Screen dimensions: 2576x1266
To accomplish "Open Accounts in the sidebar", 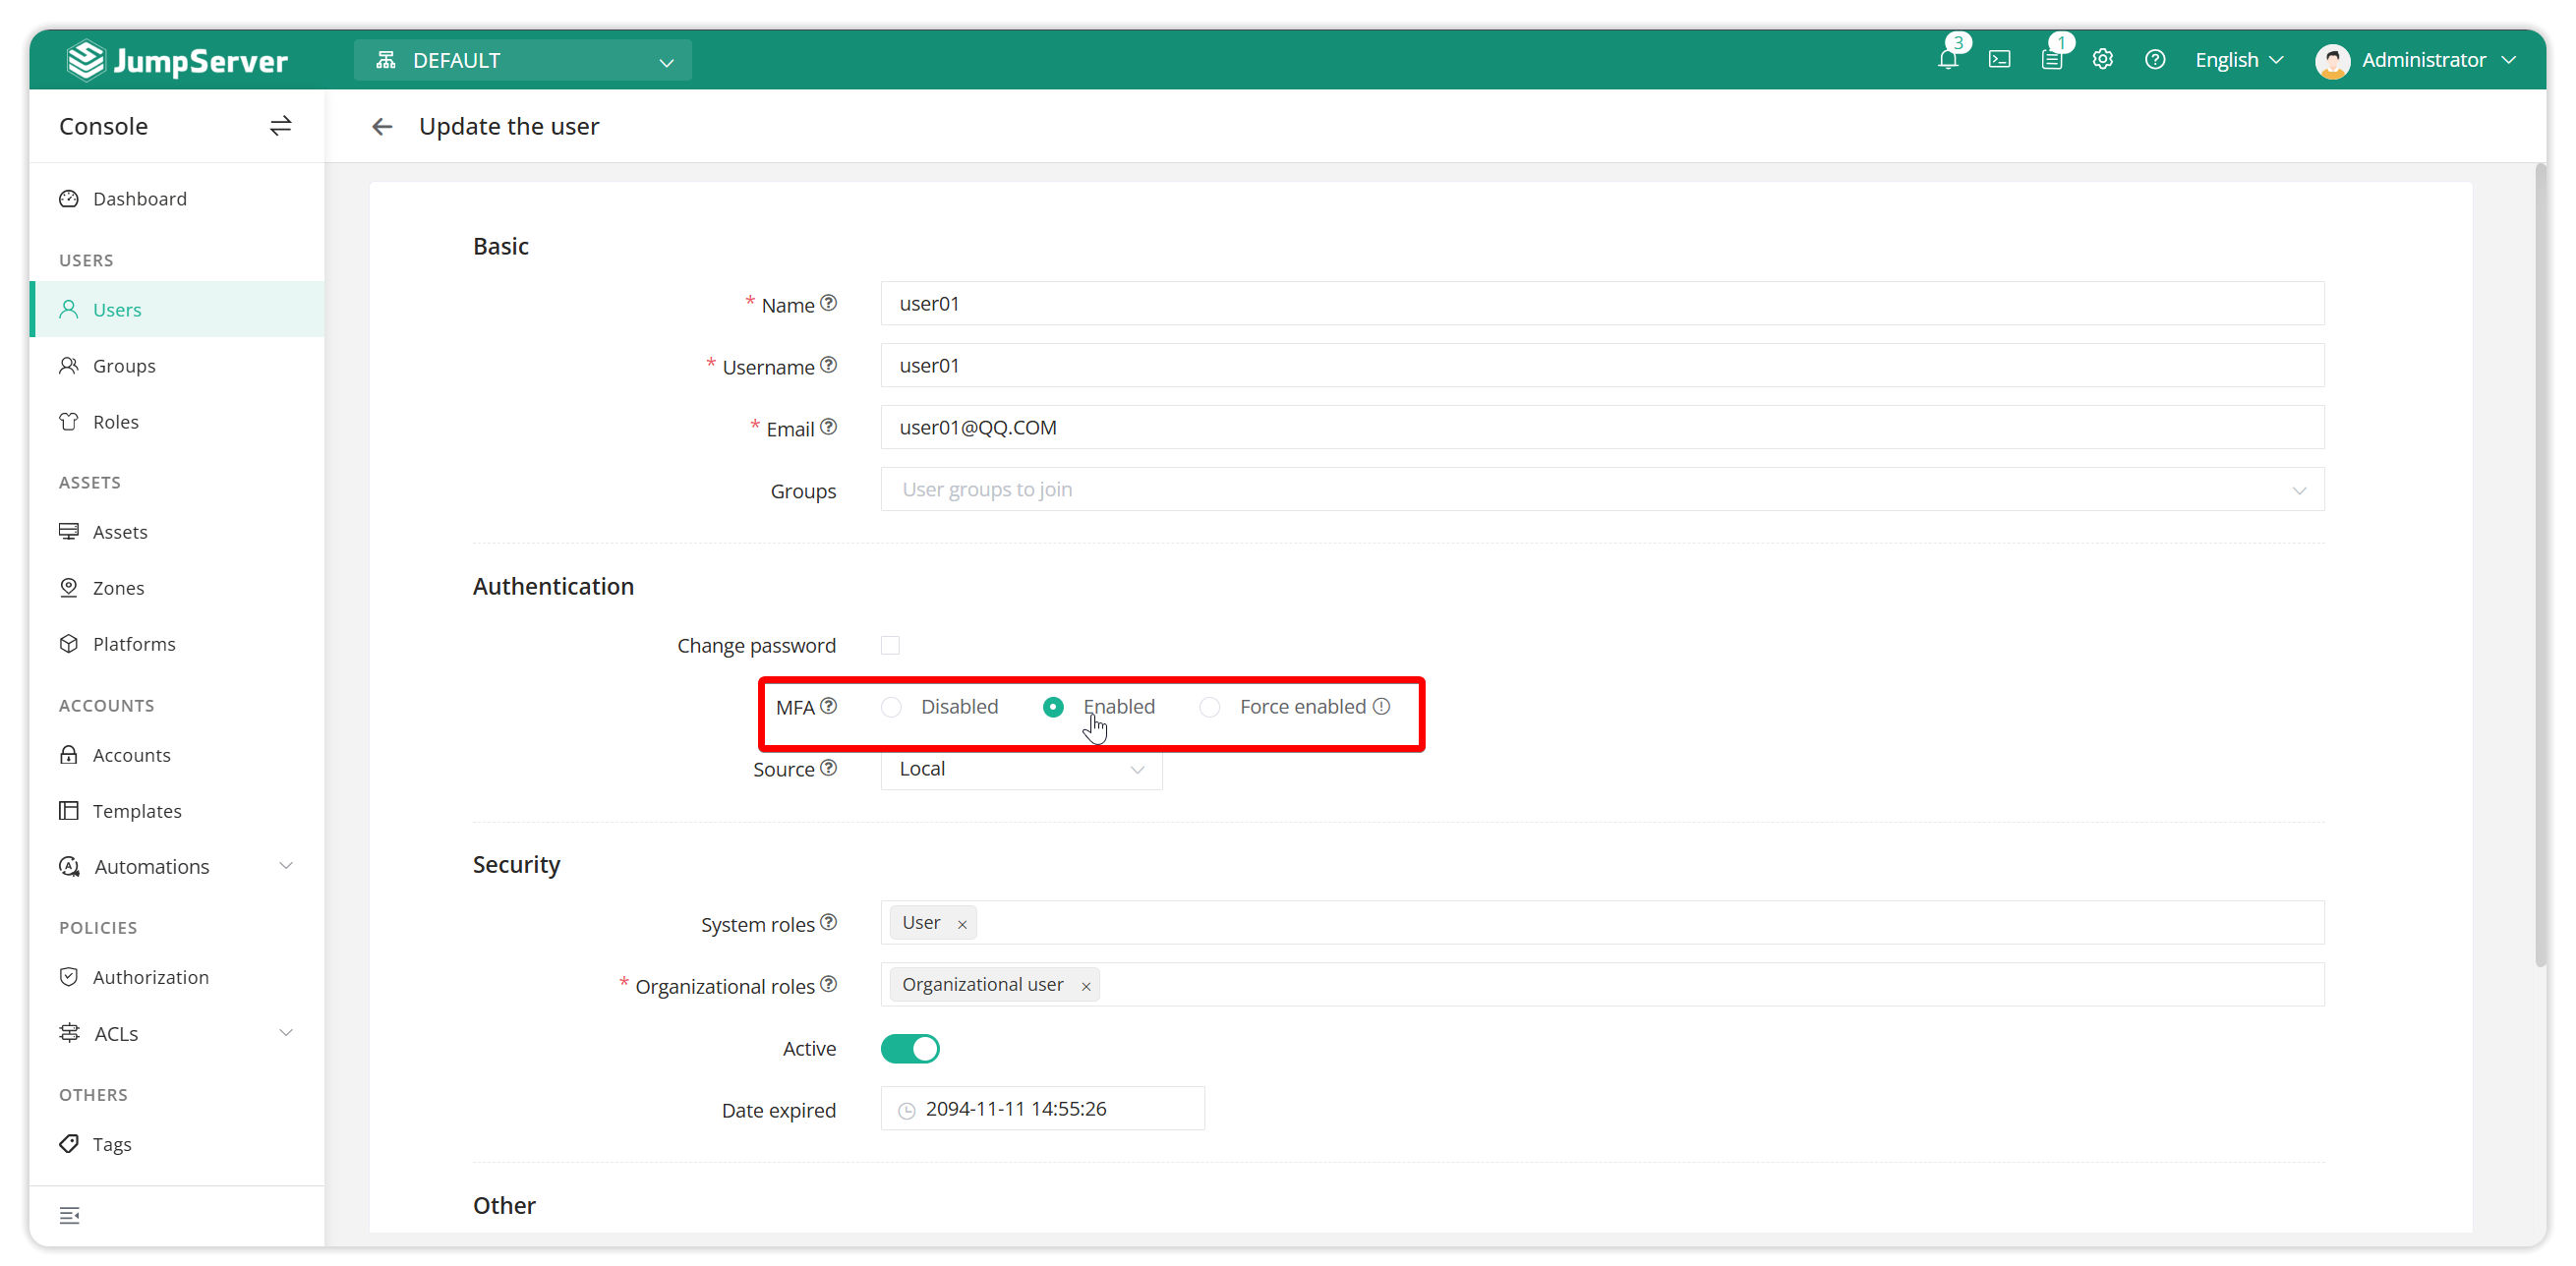I will (177, 754).
